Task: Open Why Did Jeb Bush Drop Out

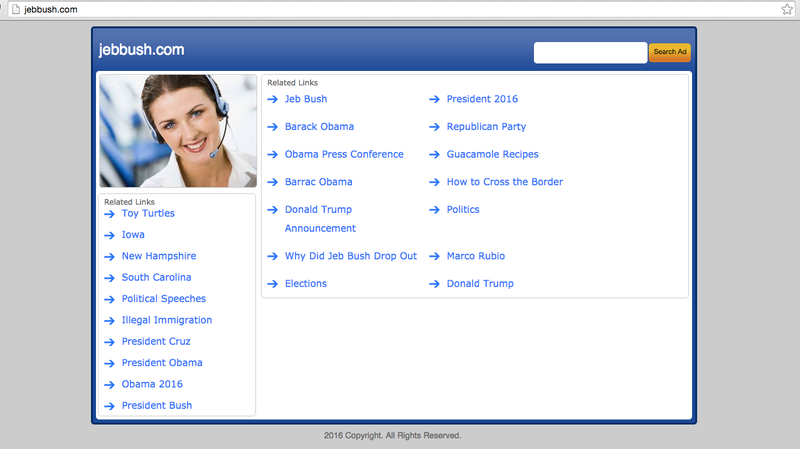Action: point(351,256)
